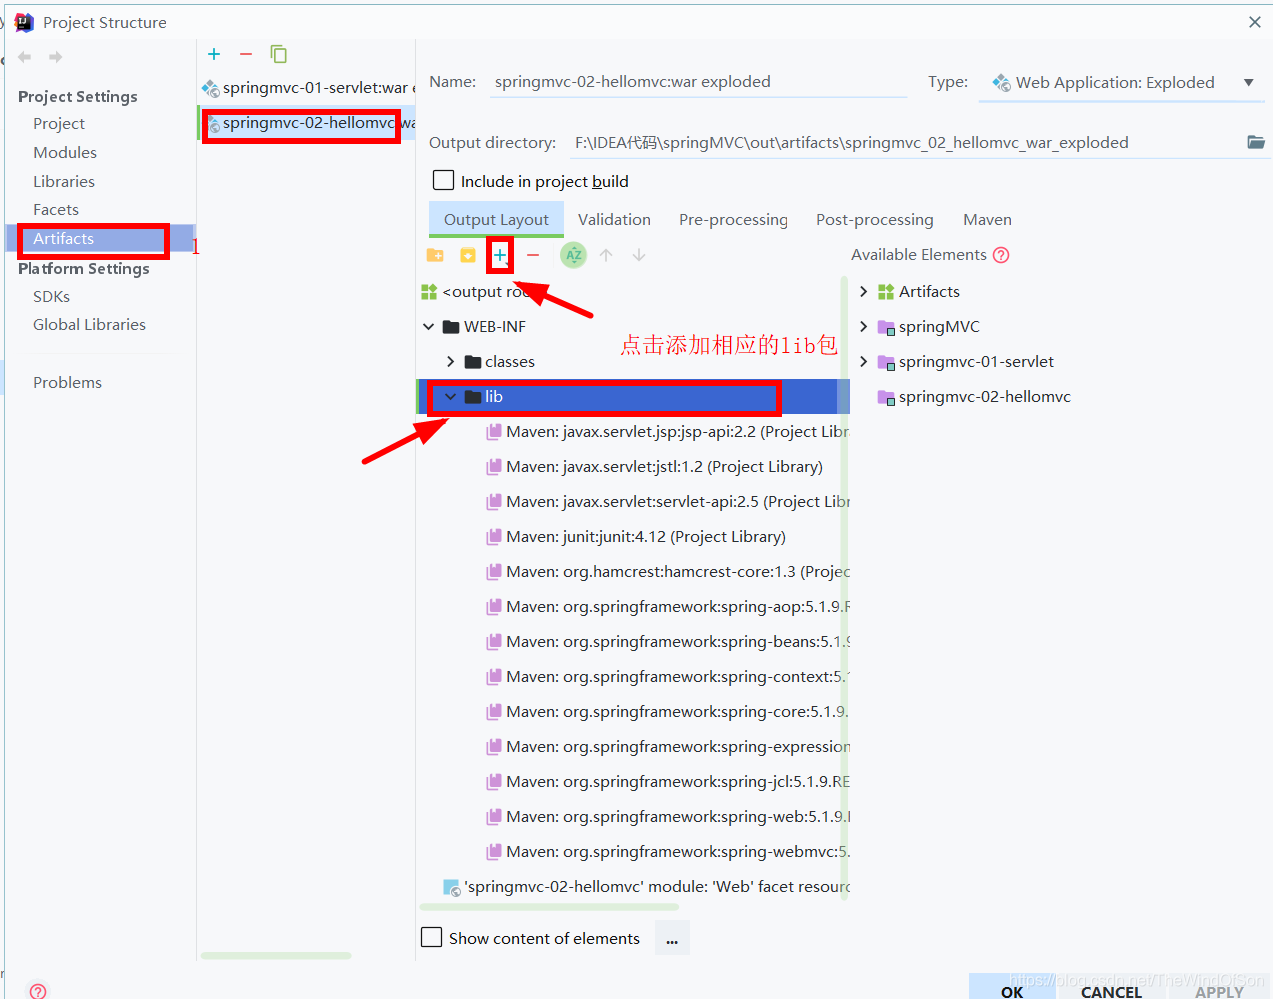The image size is (1273, 999).
Task: Navigate back with the left arrow icon
Action: pyautogui.click(x=24, y=57)
